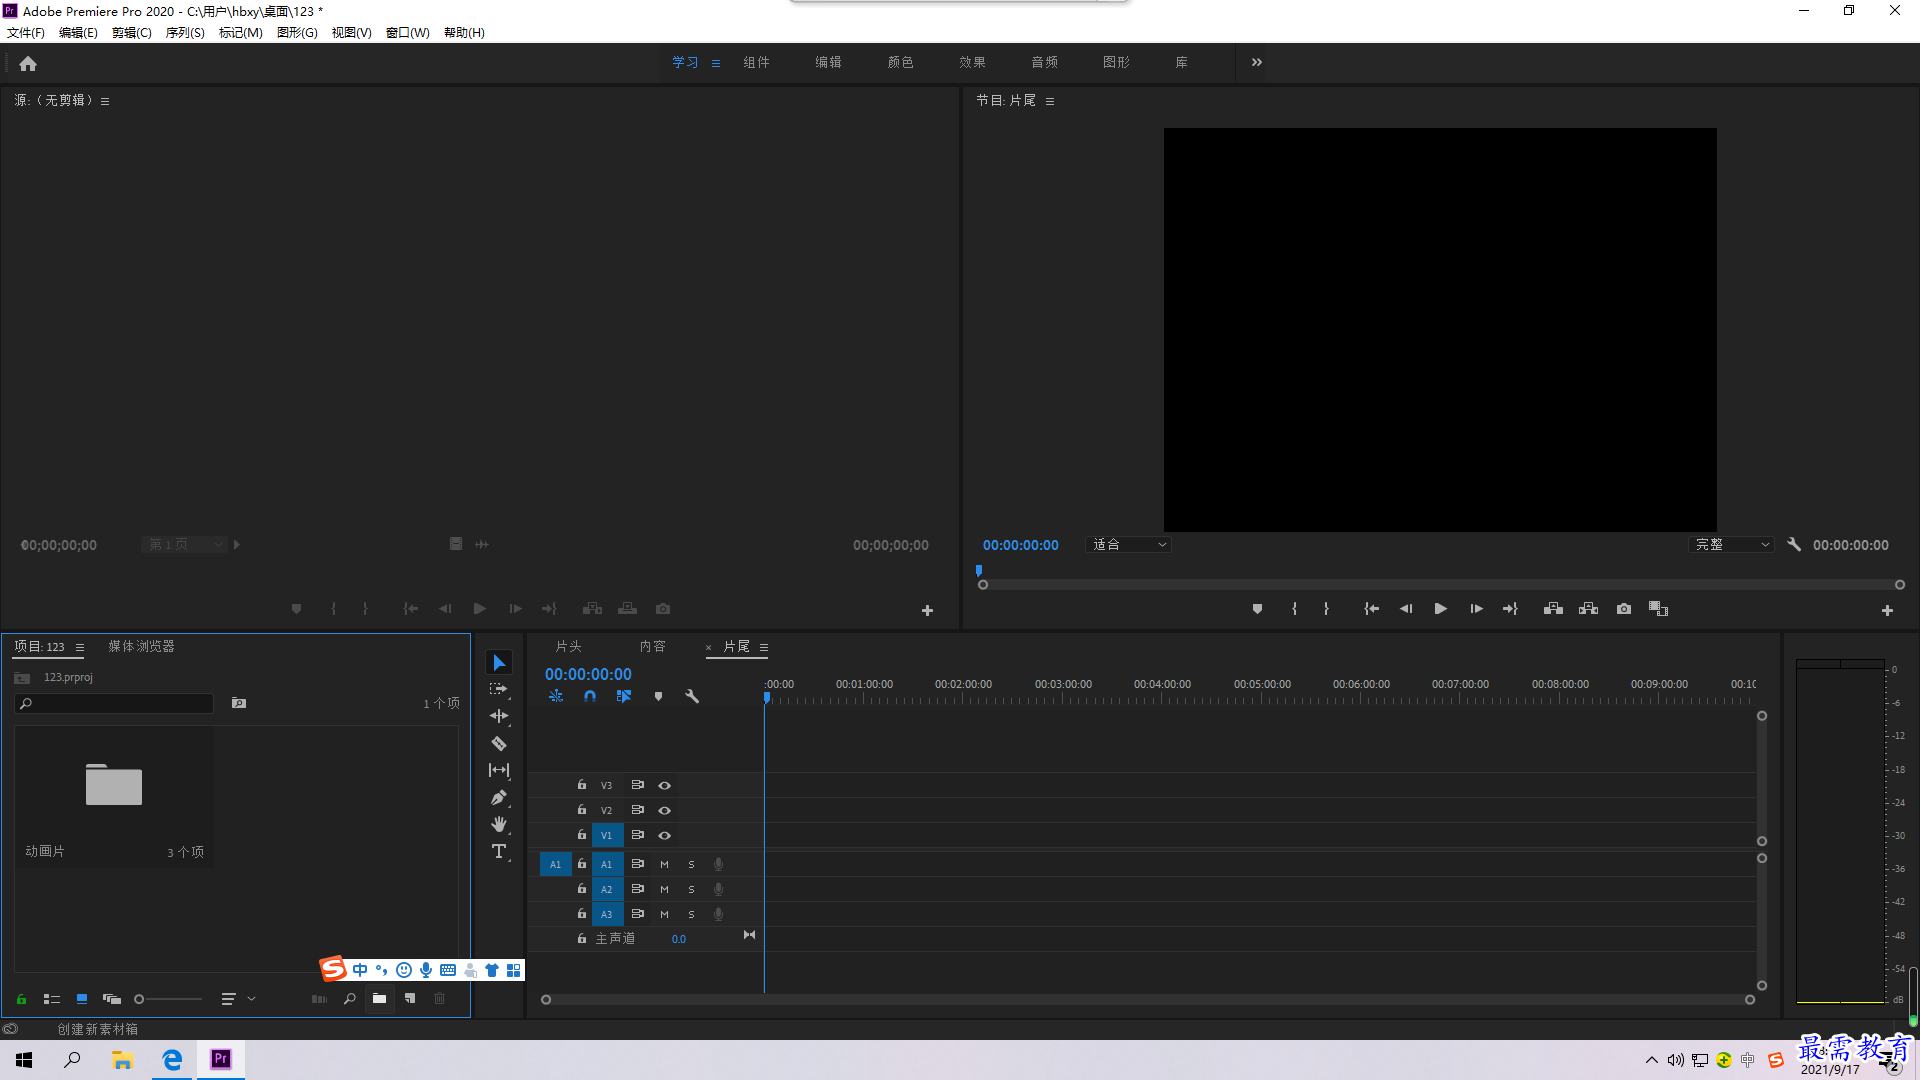The width and height of the screenshot is (1920, 1080).
Task: Solo audio track A2
Action: point(691,890)
